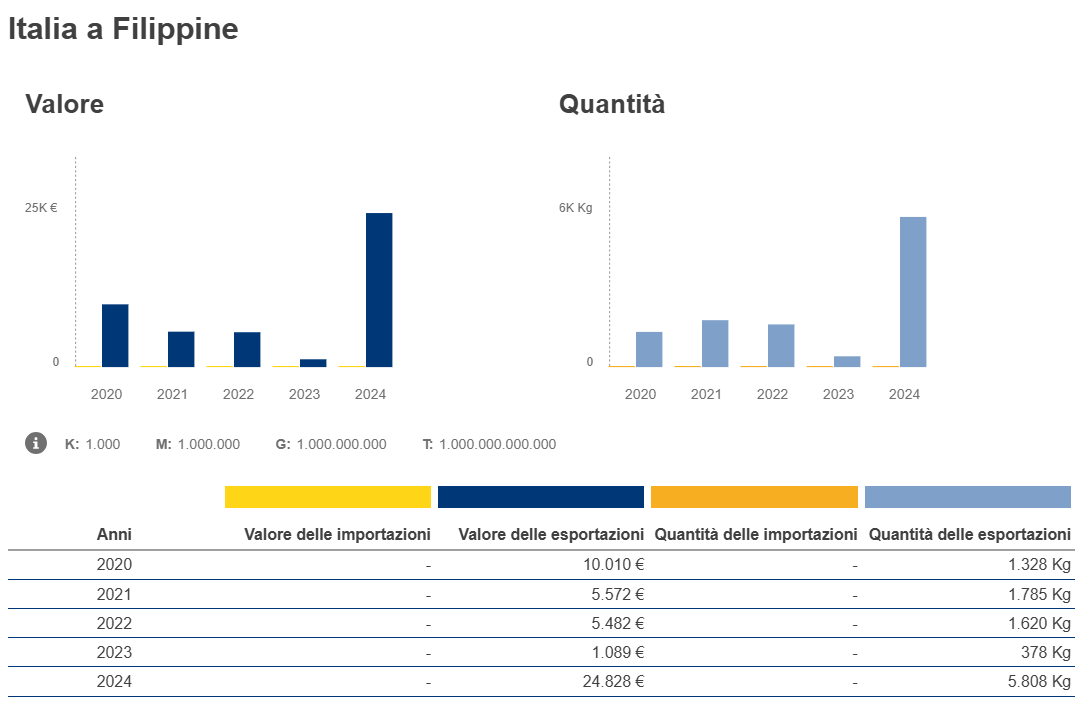Click the Quantità delle esportazioni column header
Viewport: 1082px width, 701px height.
pos(969,535)
